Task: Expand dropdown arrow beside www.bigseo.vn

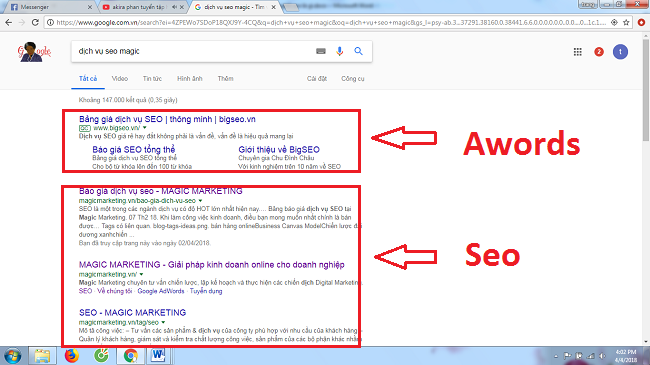Action: click(x=145, y=128)
